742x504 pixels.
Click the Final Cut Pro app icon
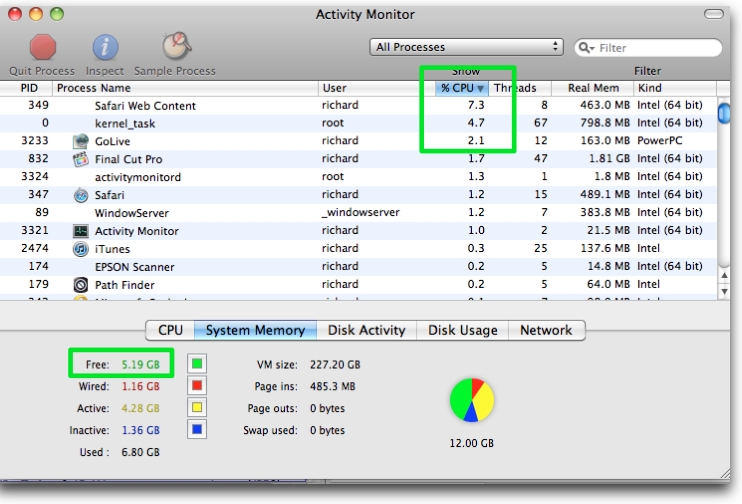point(81,159)
